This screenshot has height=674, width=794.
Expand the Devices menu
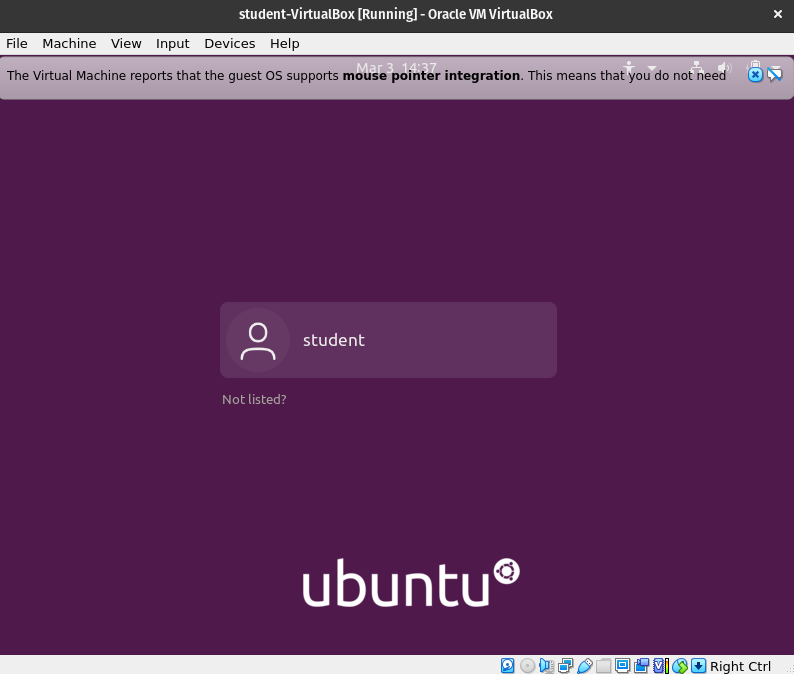coord(229,44)
